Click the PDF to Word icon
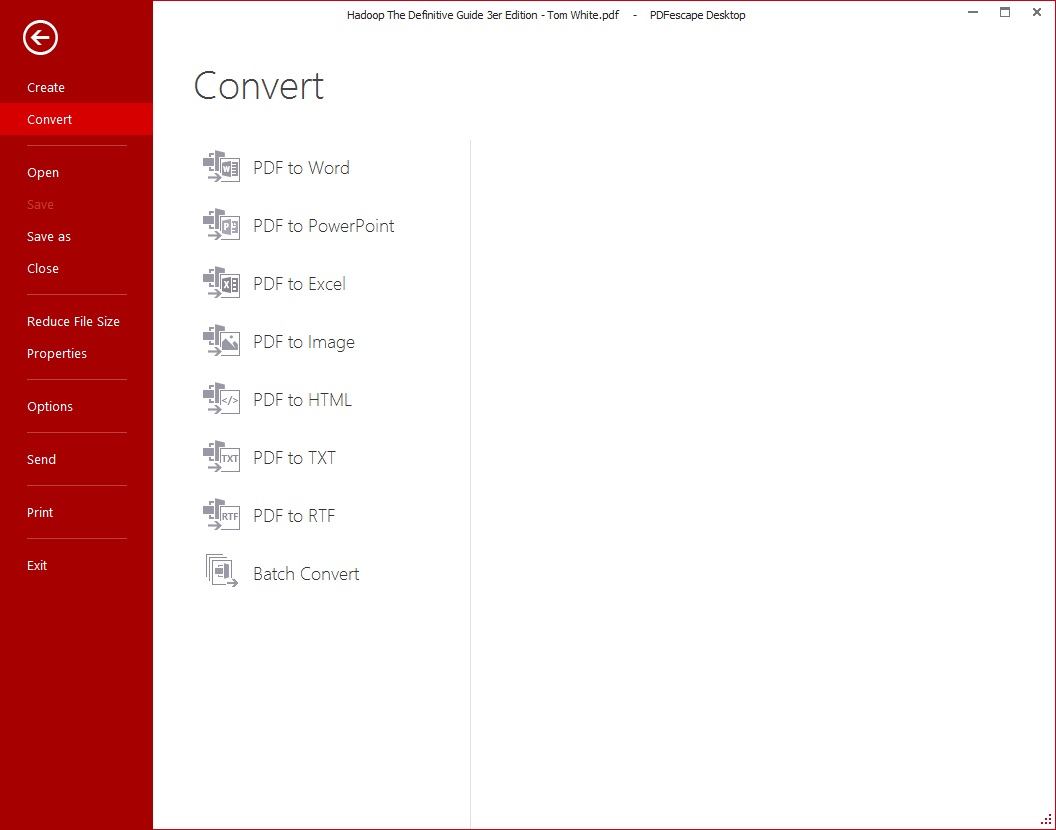 click(x=222, y=167)
